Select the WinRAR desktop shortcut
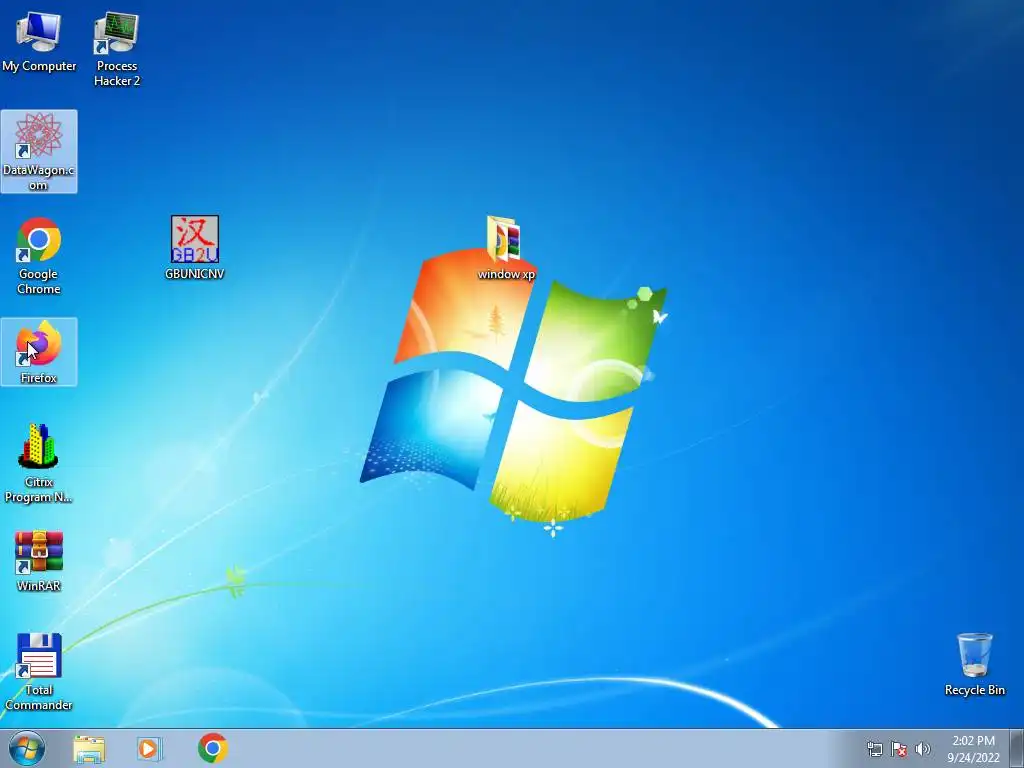 39,561
